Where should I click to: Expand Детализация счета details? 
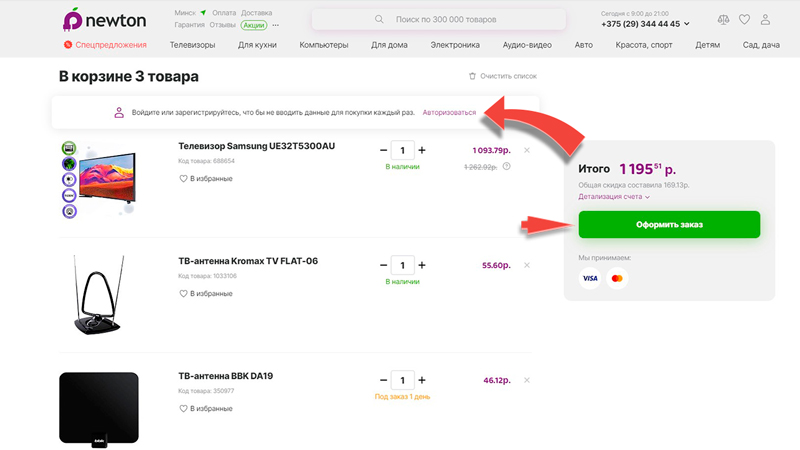[x=614, y=196]
